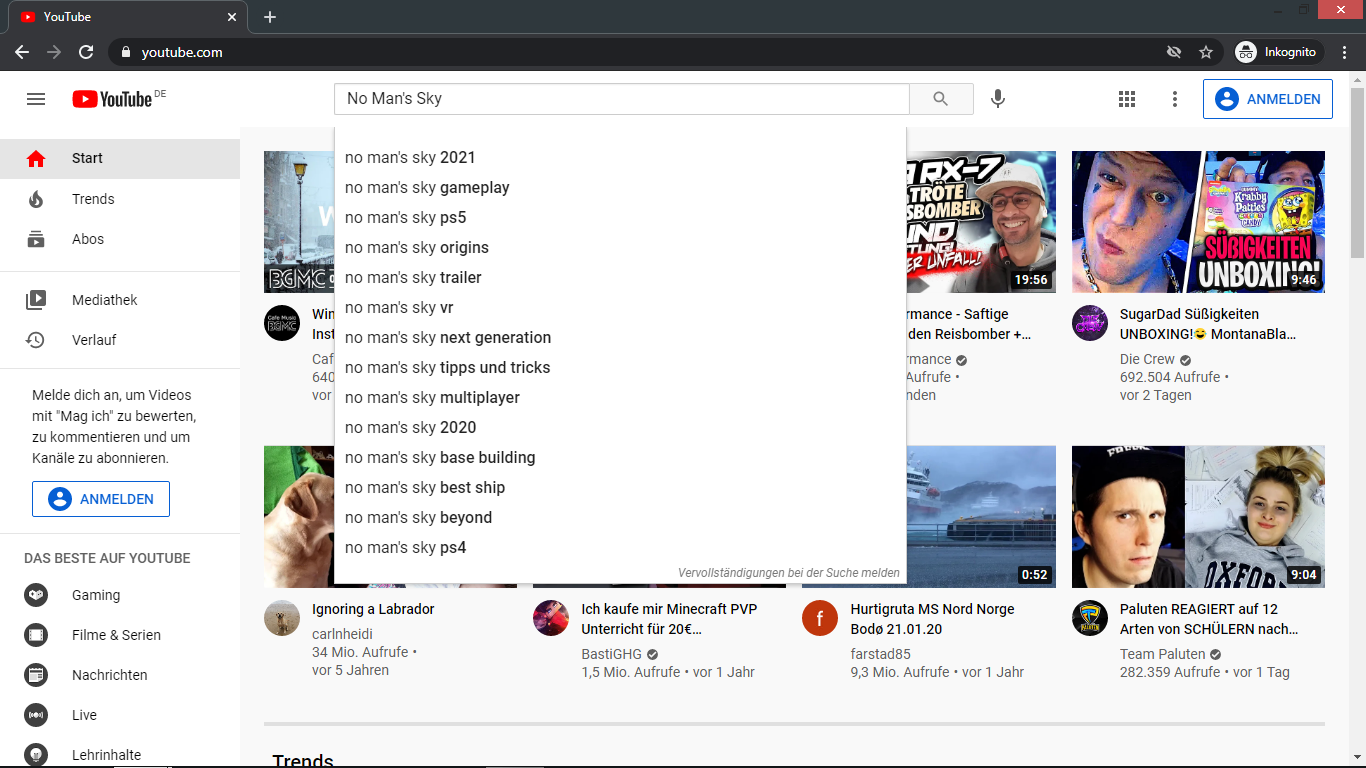The image size is (1366, 768).
Task: Start voice search with microphone icon
Action: tap(997, 99)
